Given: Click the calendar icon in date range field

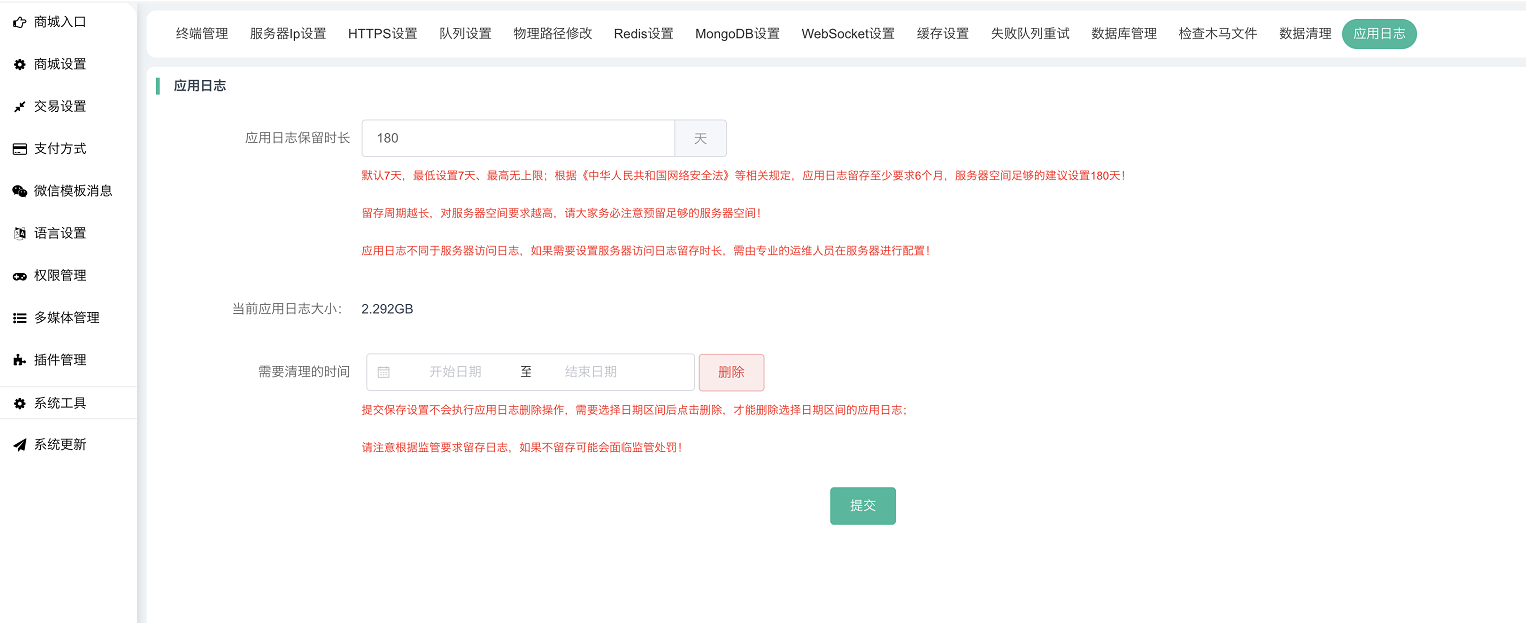Looking at the screenshot, I should [383, 372].
